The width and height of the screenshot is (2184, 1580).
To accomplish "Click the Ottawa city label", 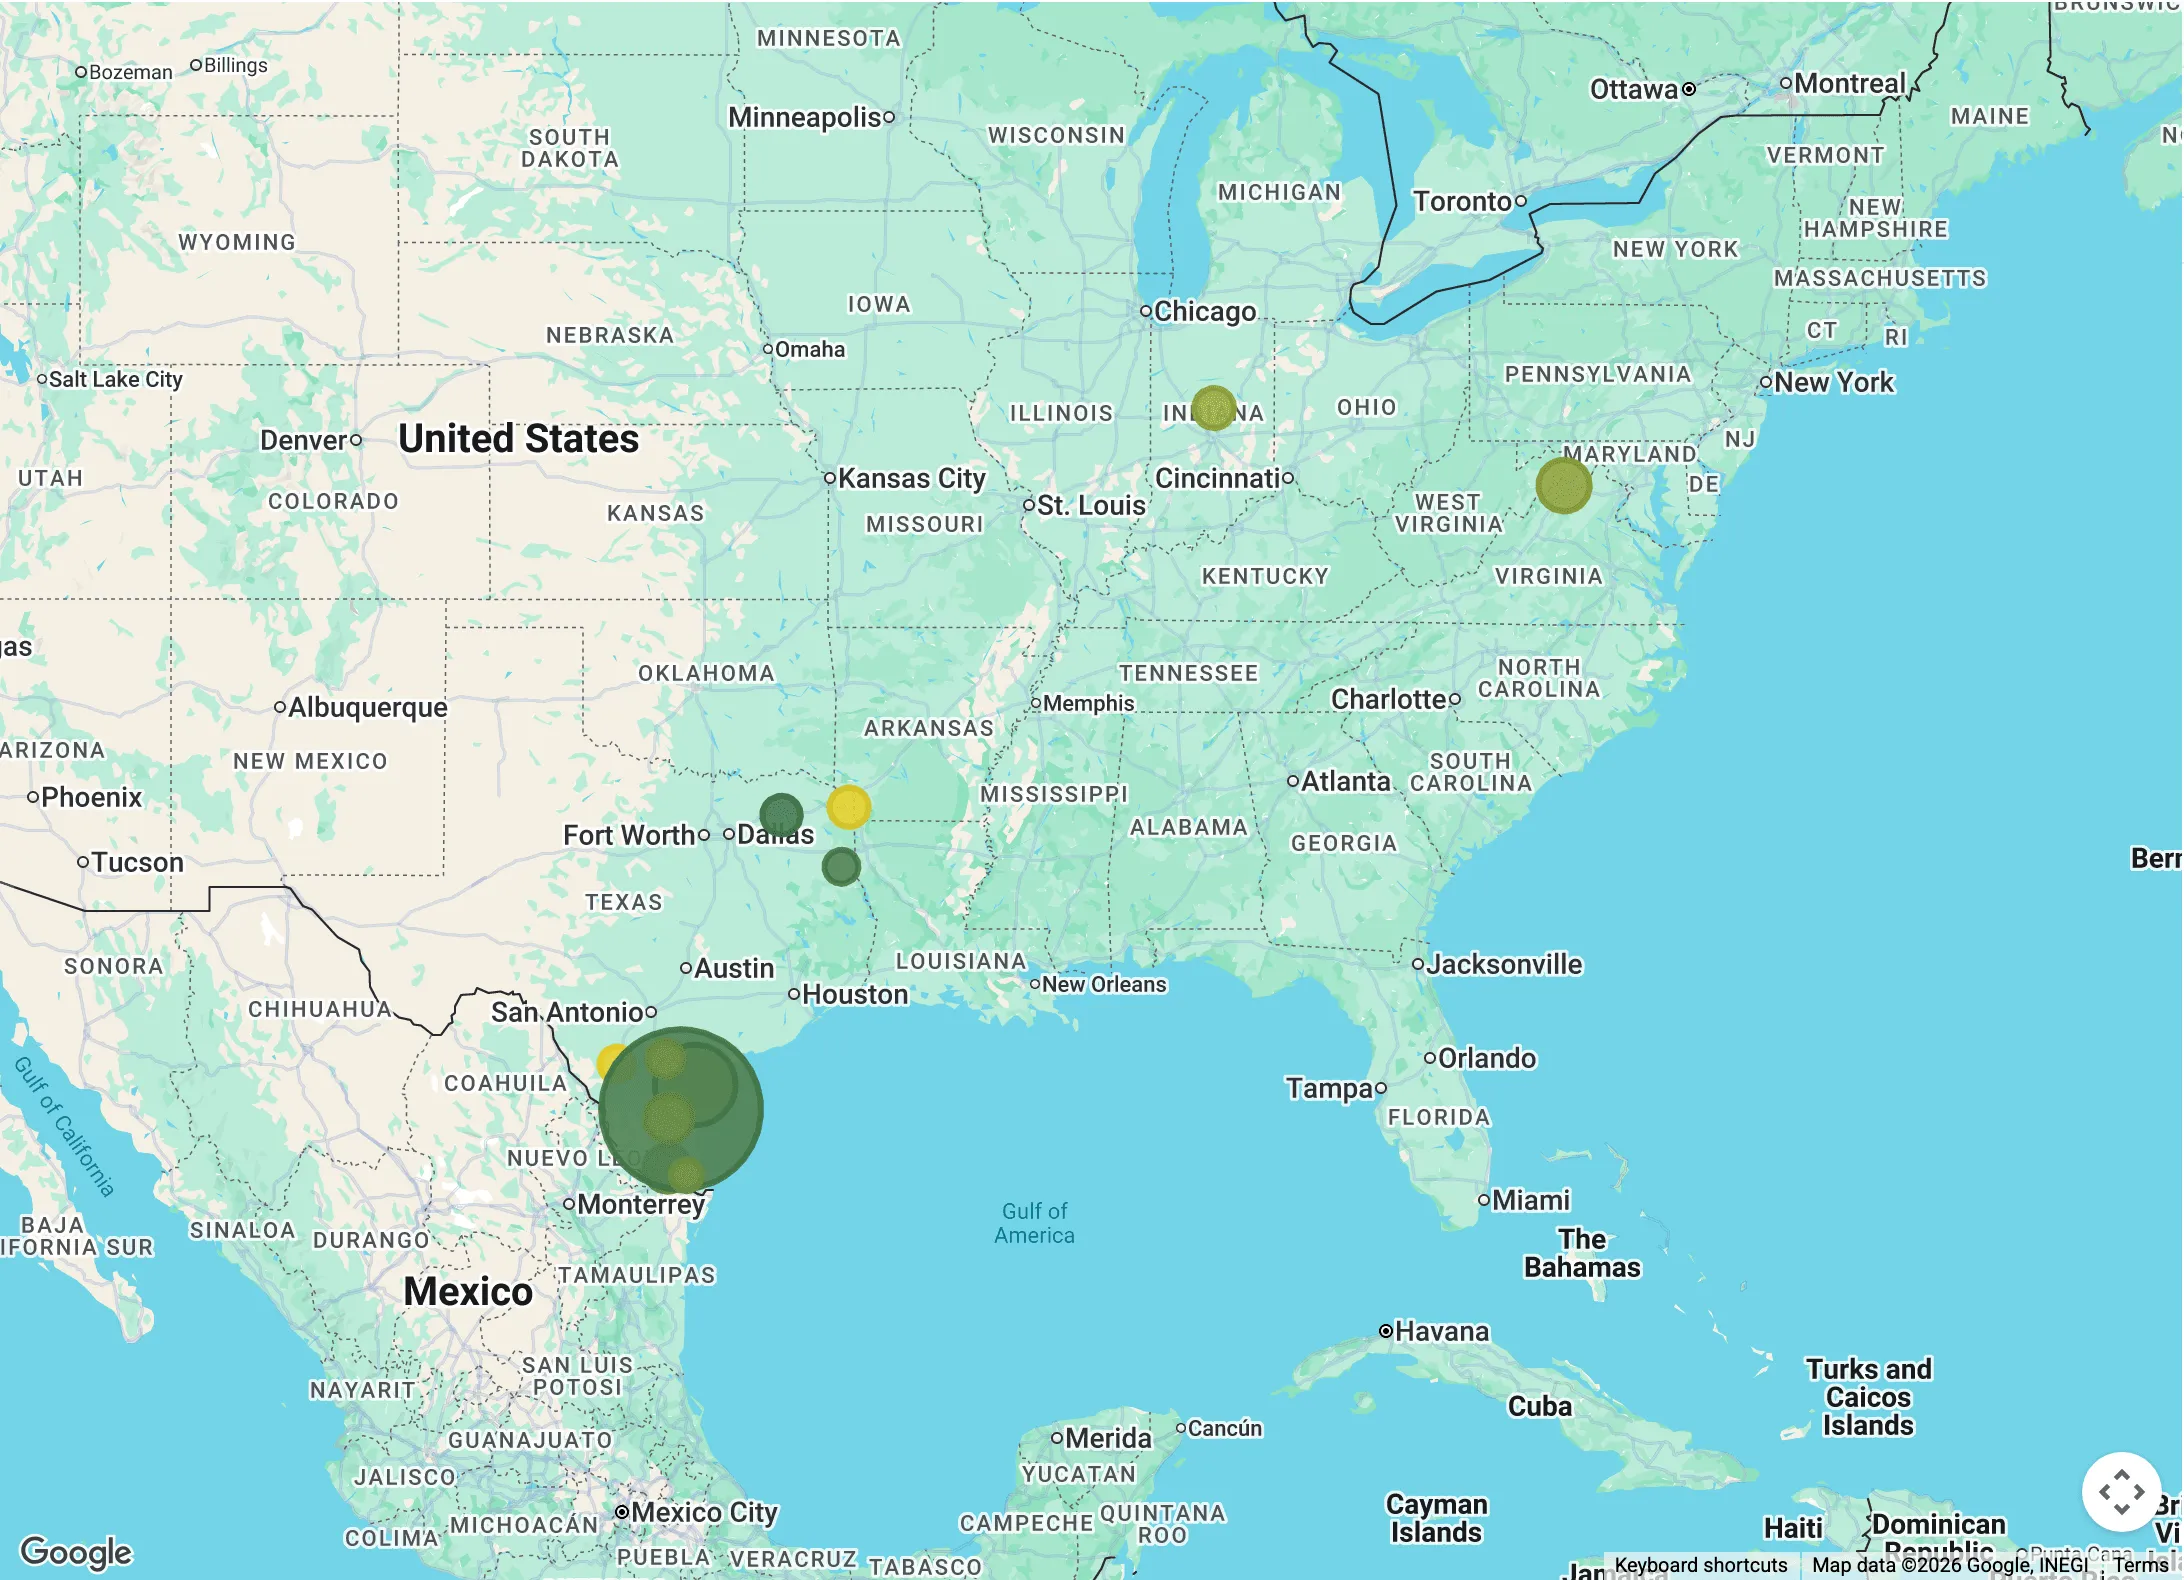I will coord(1634,89).
